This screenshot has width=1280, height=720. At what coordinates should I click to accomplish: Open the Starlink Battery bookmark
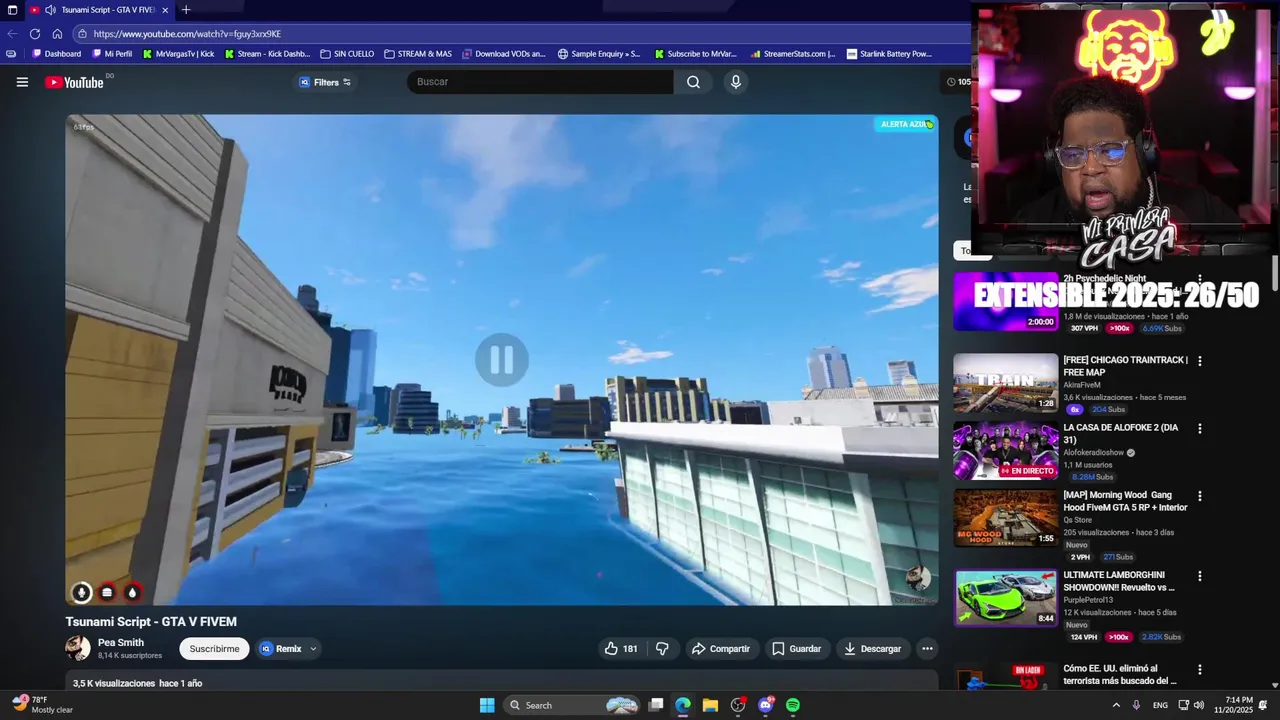coord(889,54)
